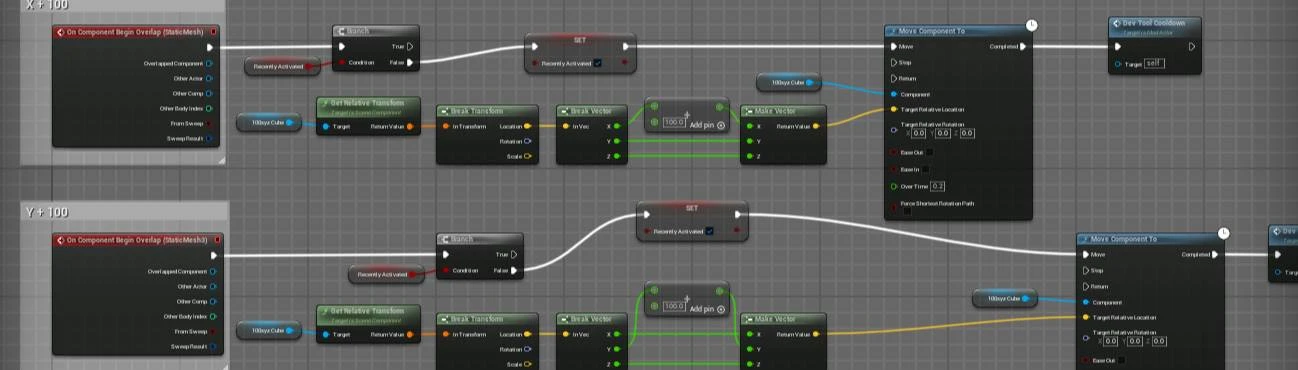Click the Over Time value field 0.2
The width and height of the screenshot is (1298, 370).
click(938, 186)
